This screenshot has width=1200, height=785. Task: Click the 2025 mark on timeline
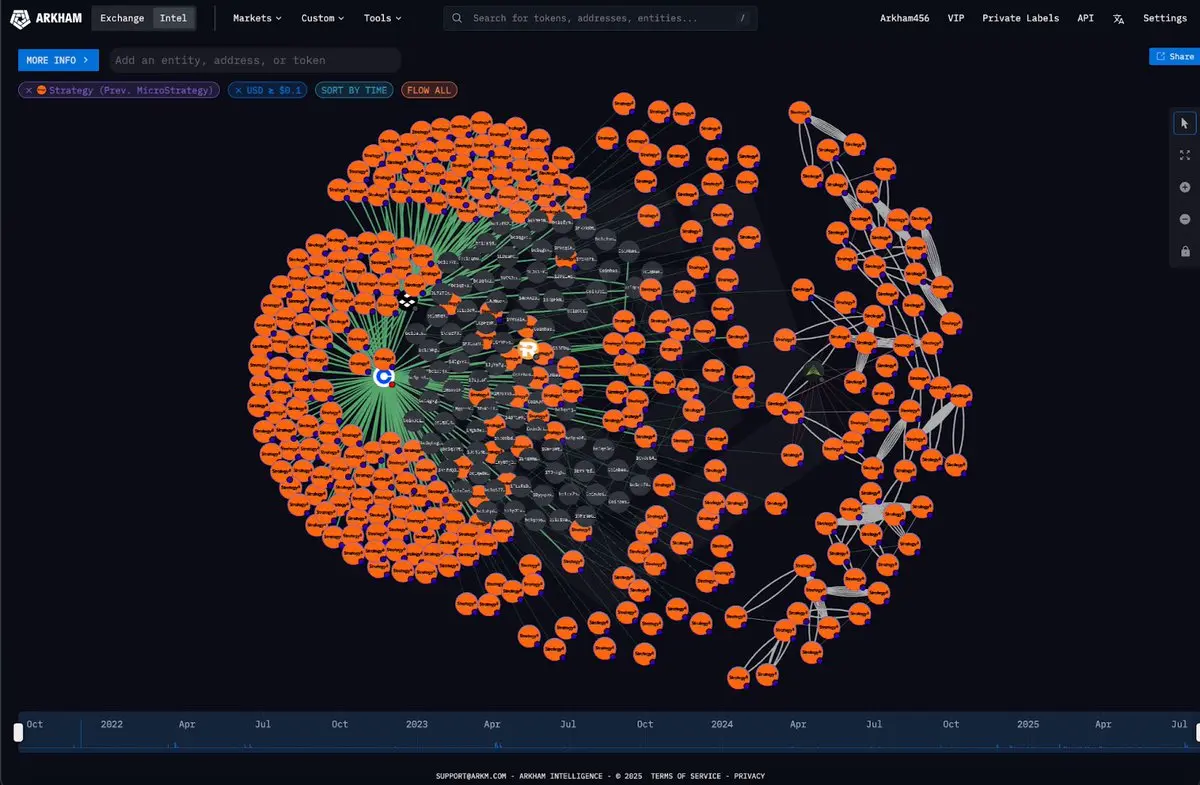tap(1028, 724)
